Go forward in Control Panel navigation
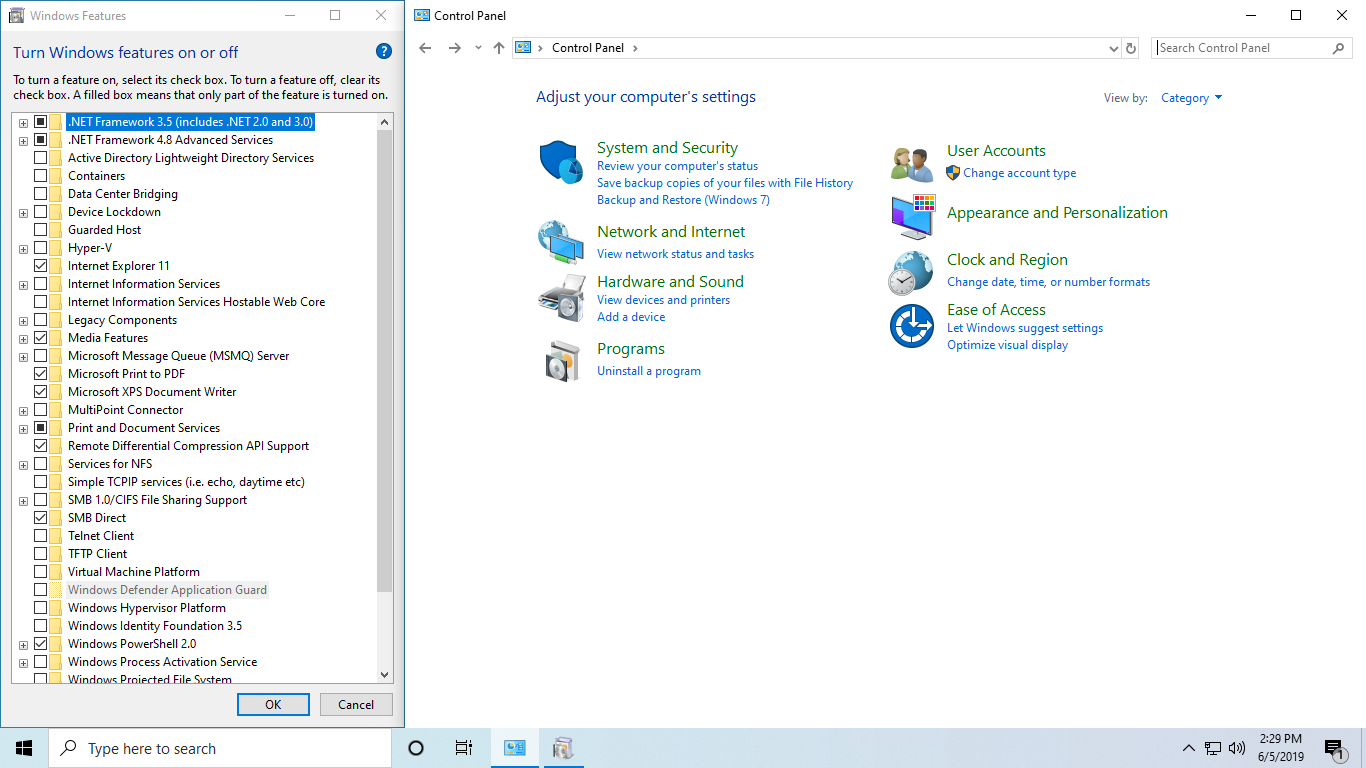This screenshot has width=1366, height=768. (x=455, y=48)
